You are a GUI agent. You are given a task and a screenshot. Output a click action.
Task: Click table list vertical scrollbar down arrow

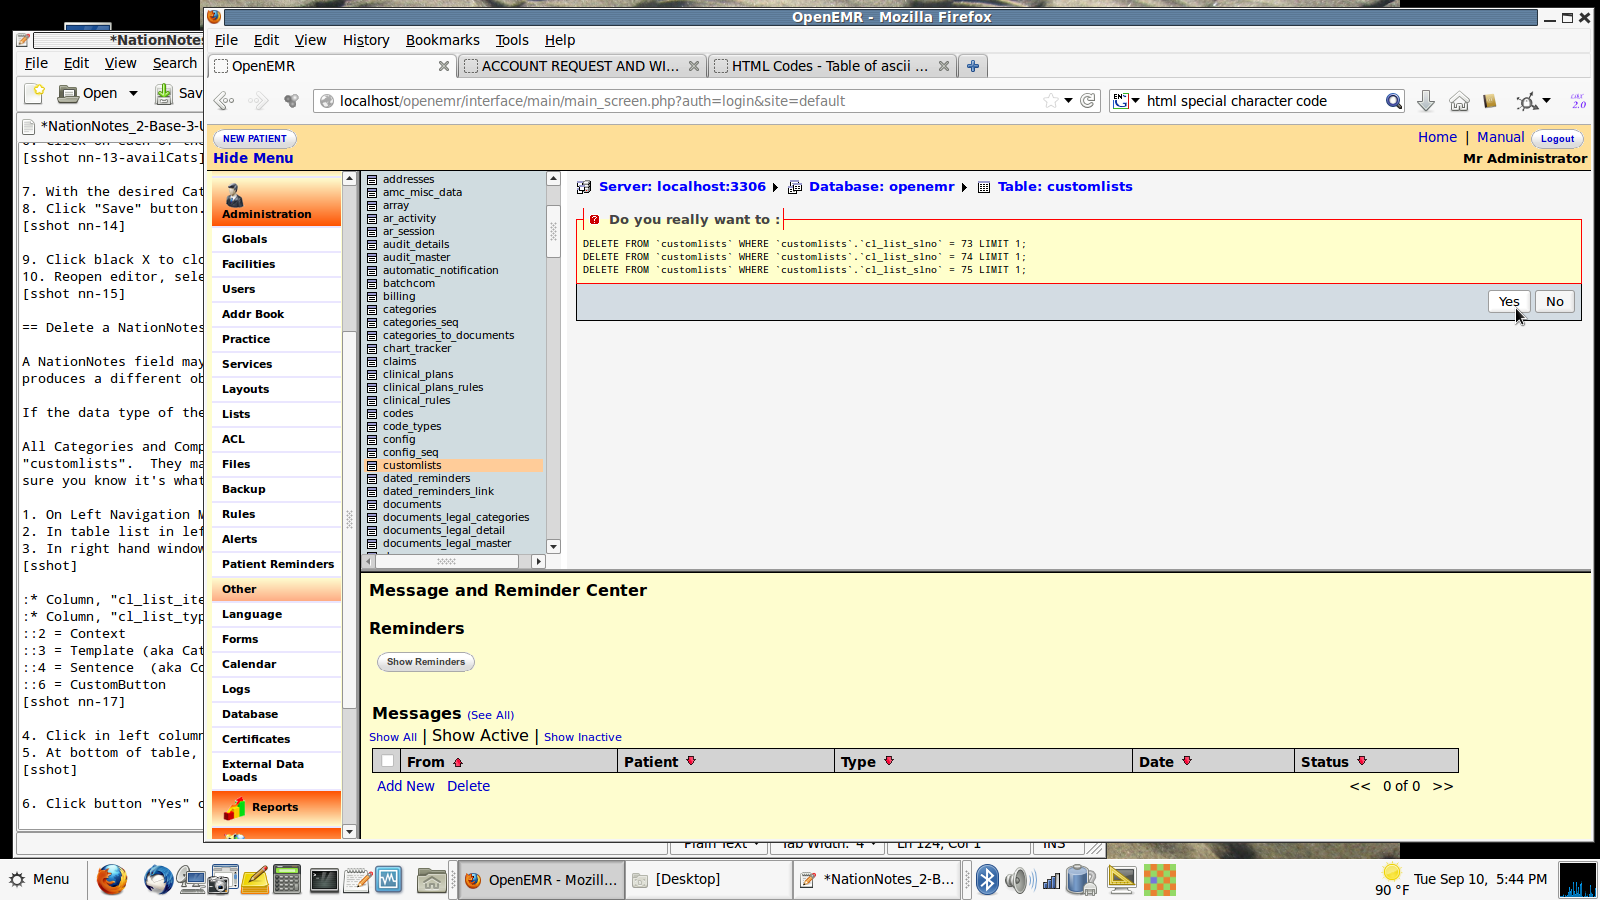click(553, 547)
